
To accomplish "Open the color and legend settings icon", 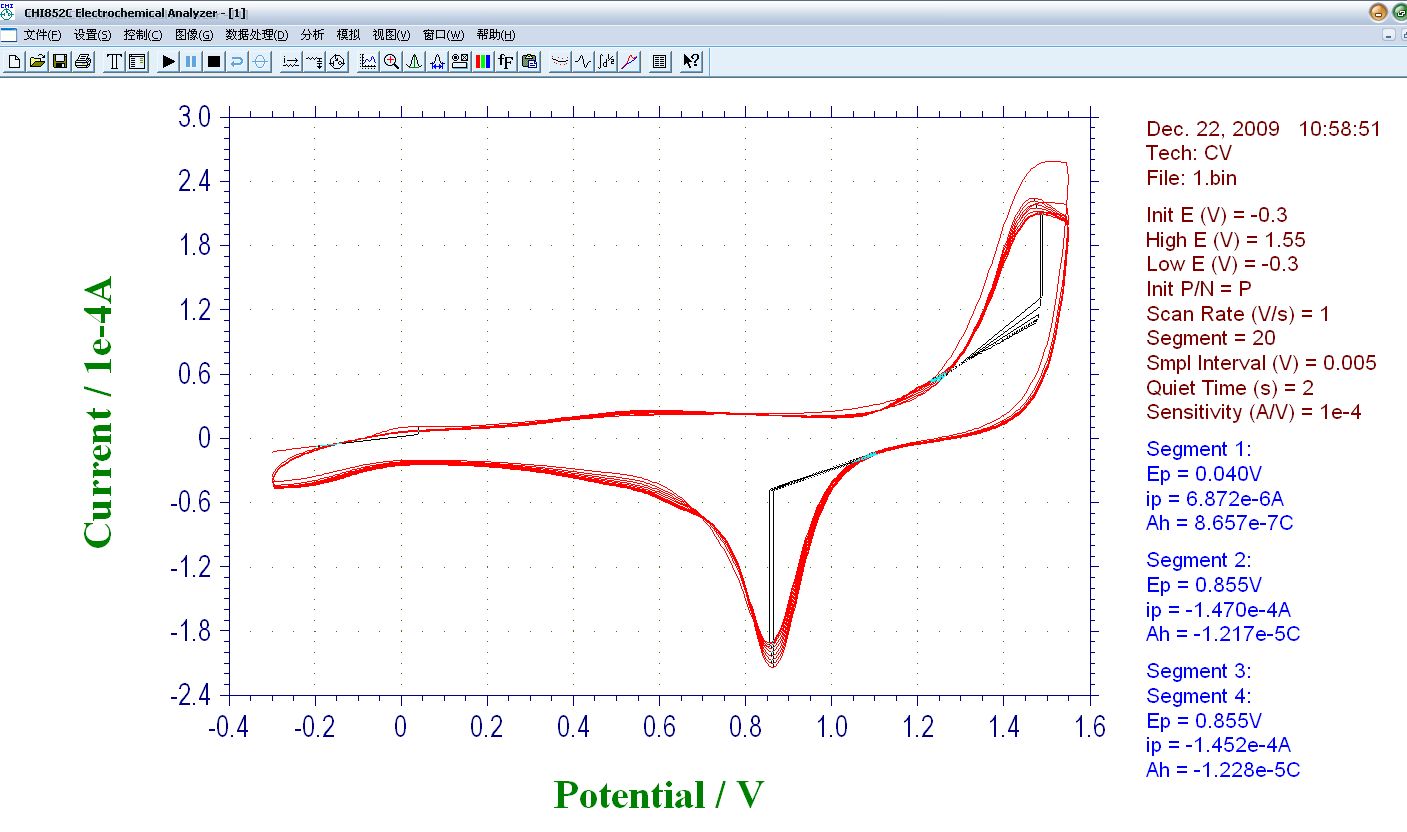I will point(483,62).
